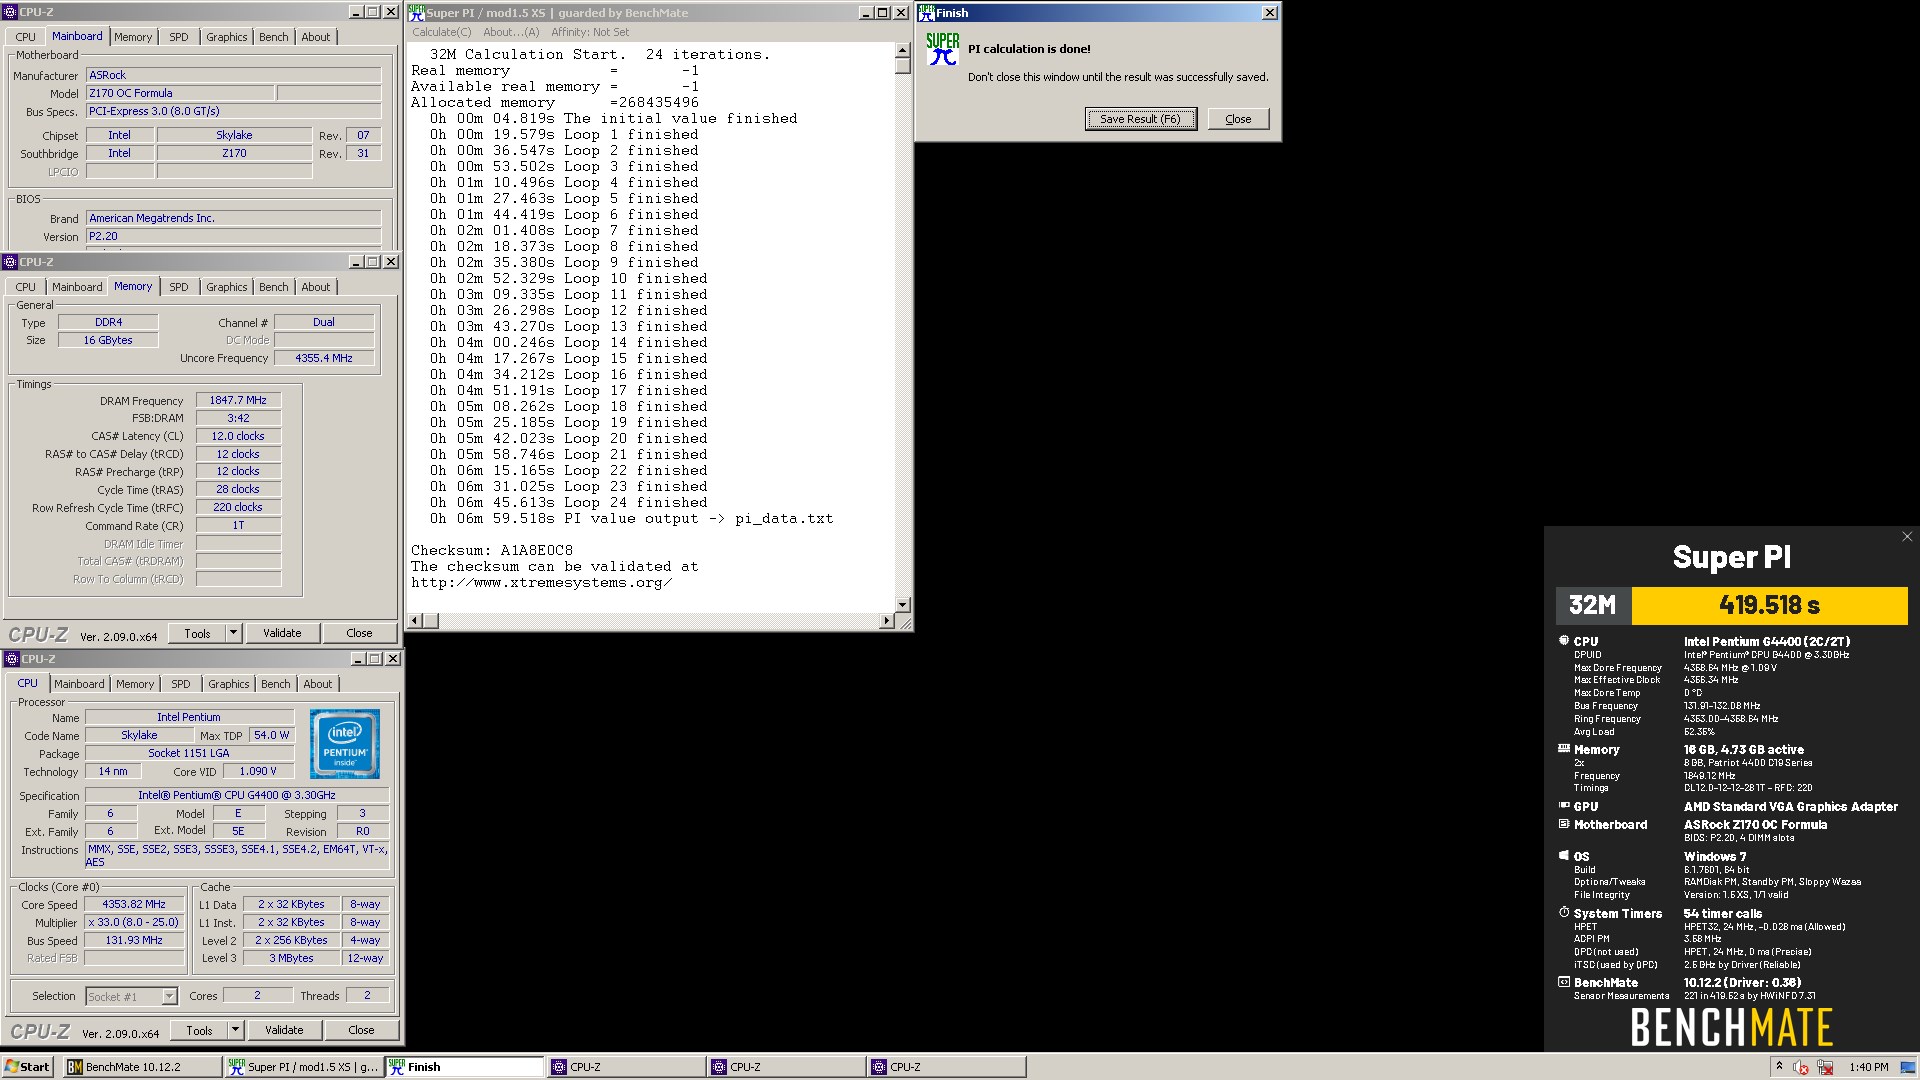Select CPU tab in the Memory CPU-Z window
1920x1080 pixels.
[25, 287]
